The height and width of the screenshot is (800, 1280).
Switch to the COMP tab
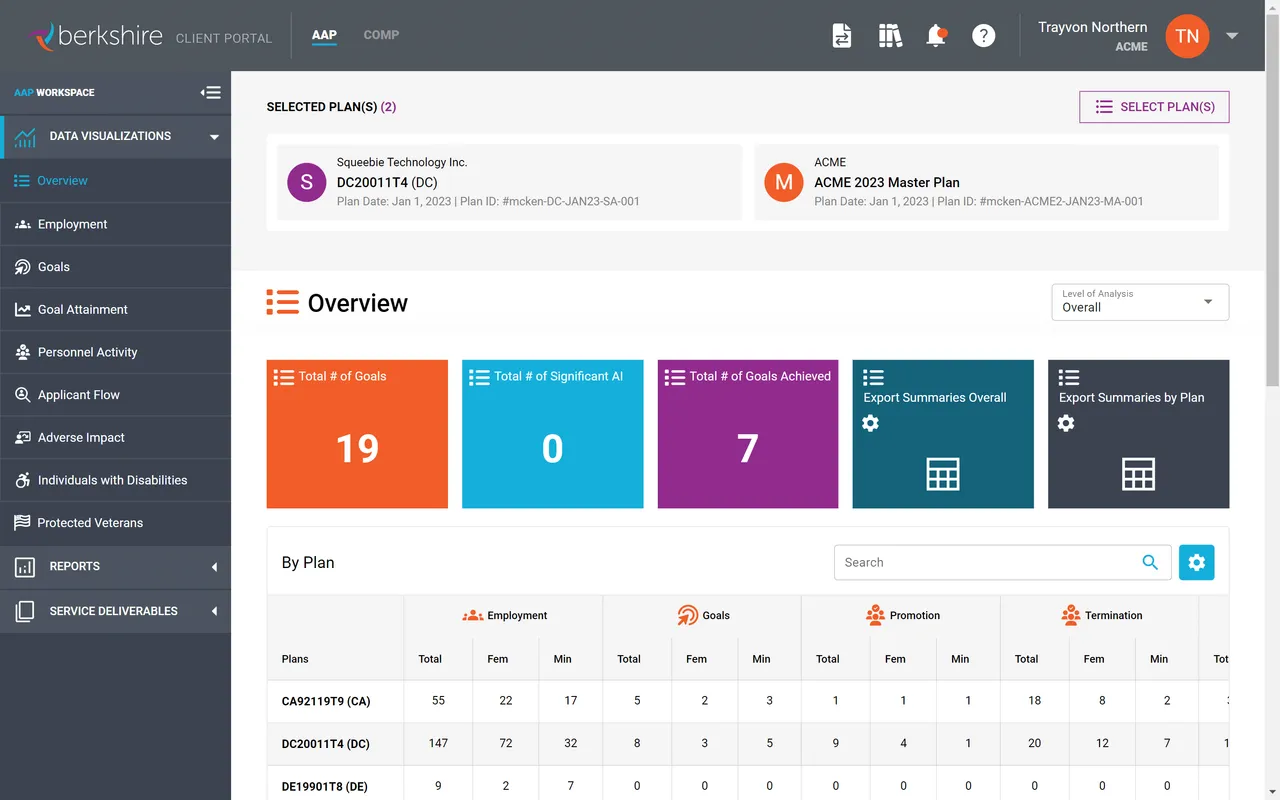[x=381, y=35]
